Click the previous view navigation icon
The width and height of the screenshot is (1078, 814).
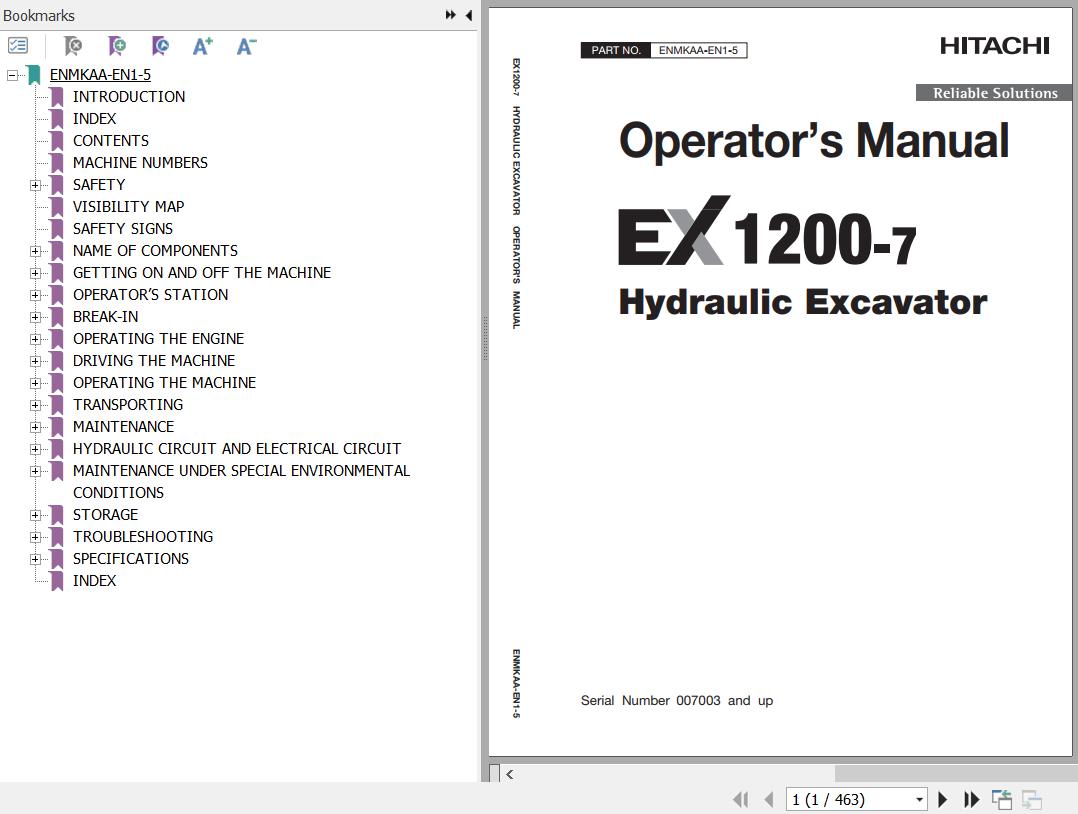pyautogui.click(x=1002, y=799)
